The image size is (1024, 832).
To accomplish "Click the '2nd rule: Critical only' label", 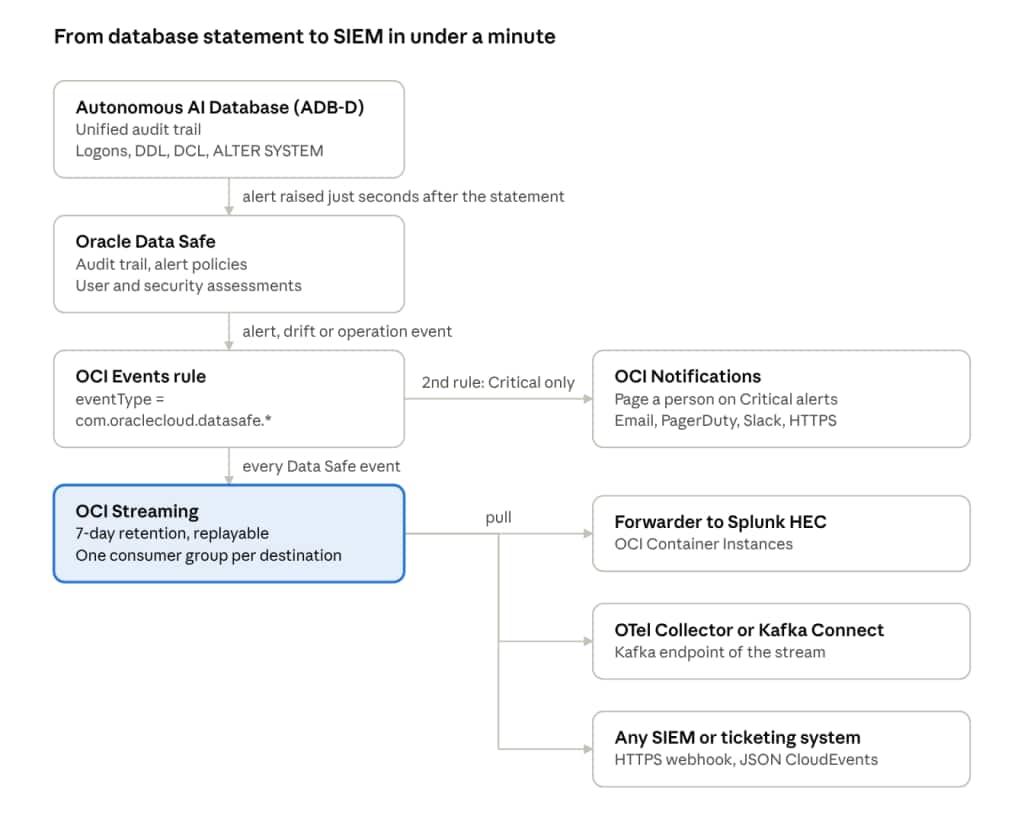I will point(498,382).
